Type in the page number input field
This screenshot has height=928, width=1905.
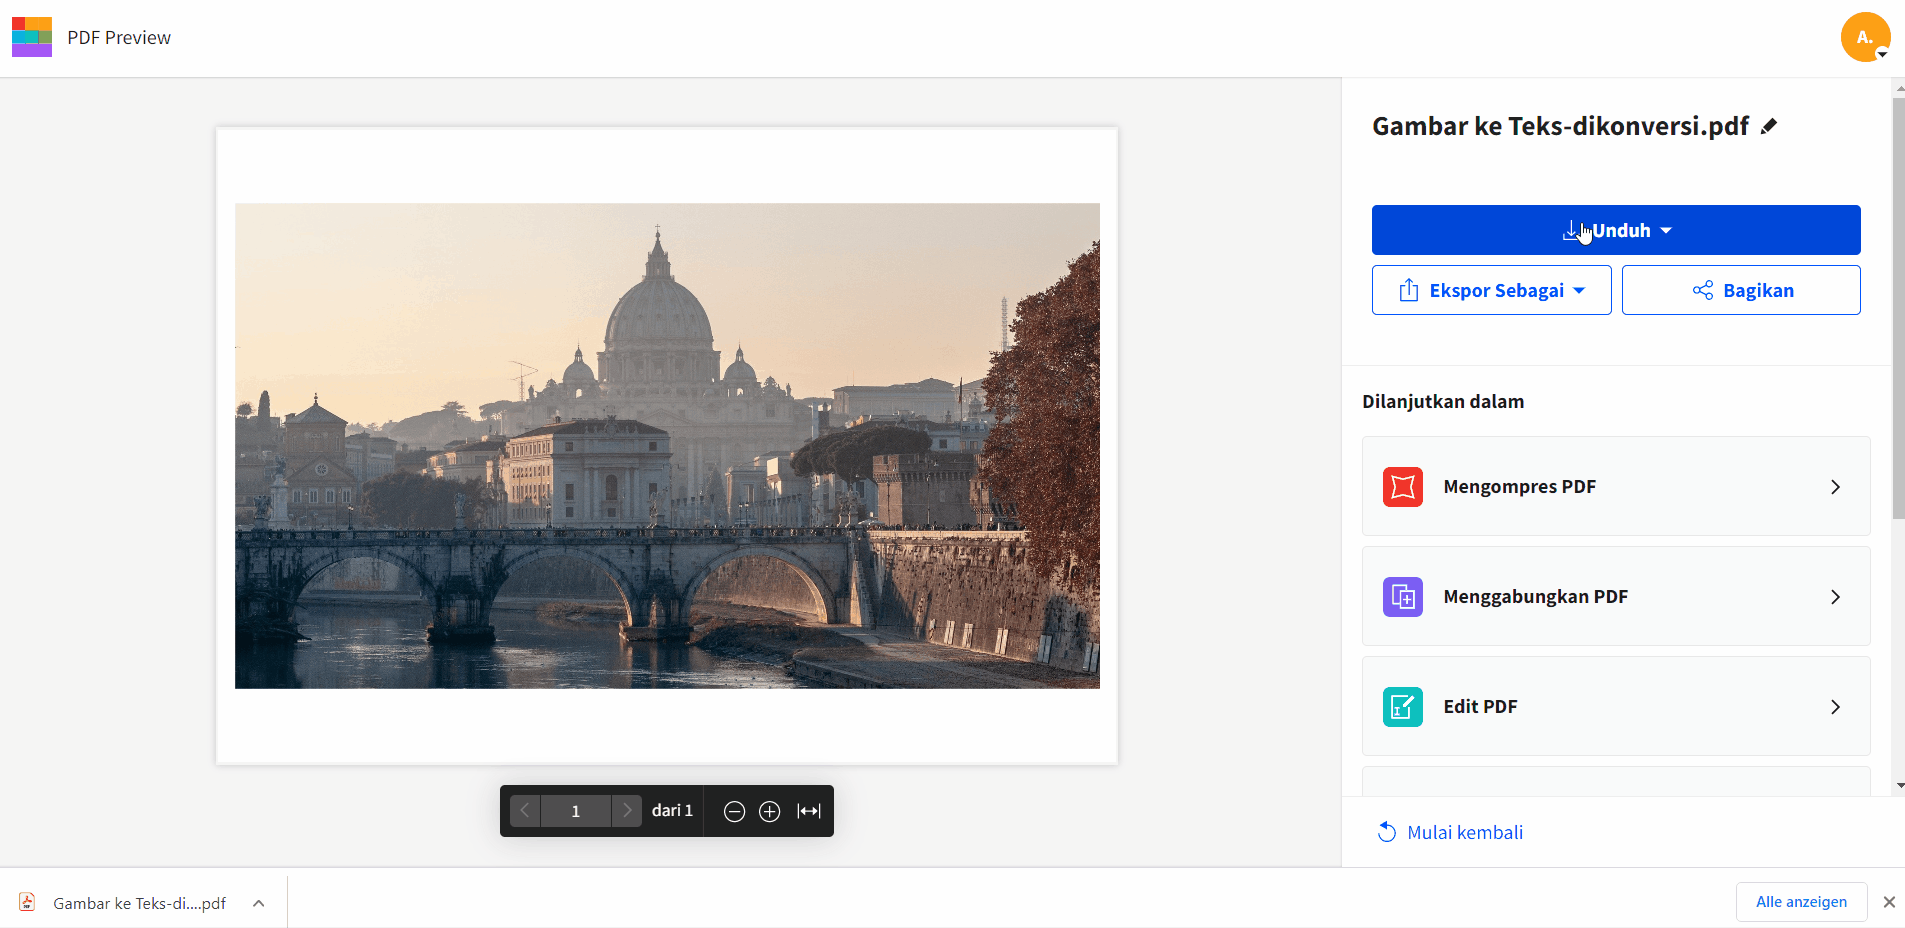tap(575, 811)
